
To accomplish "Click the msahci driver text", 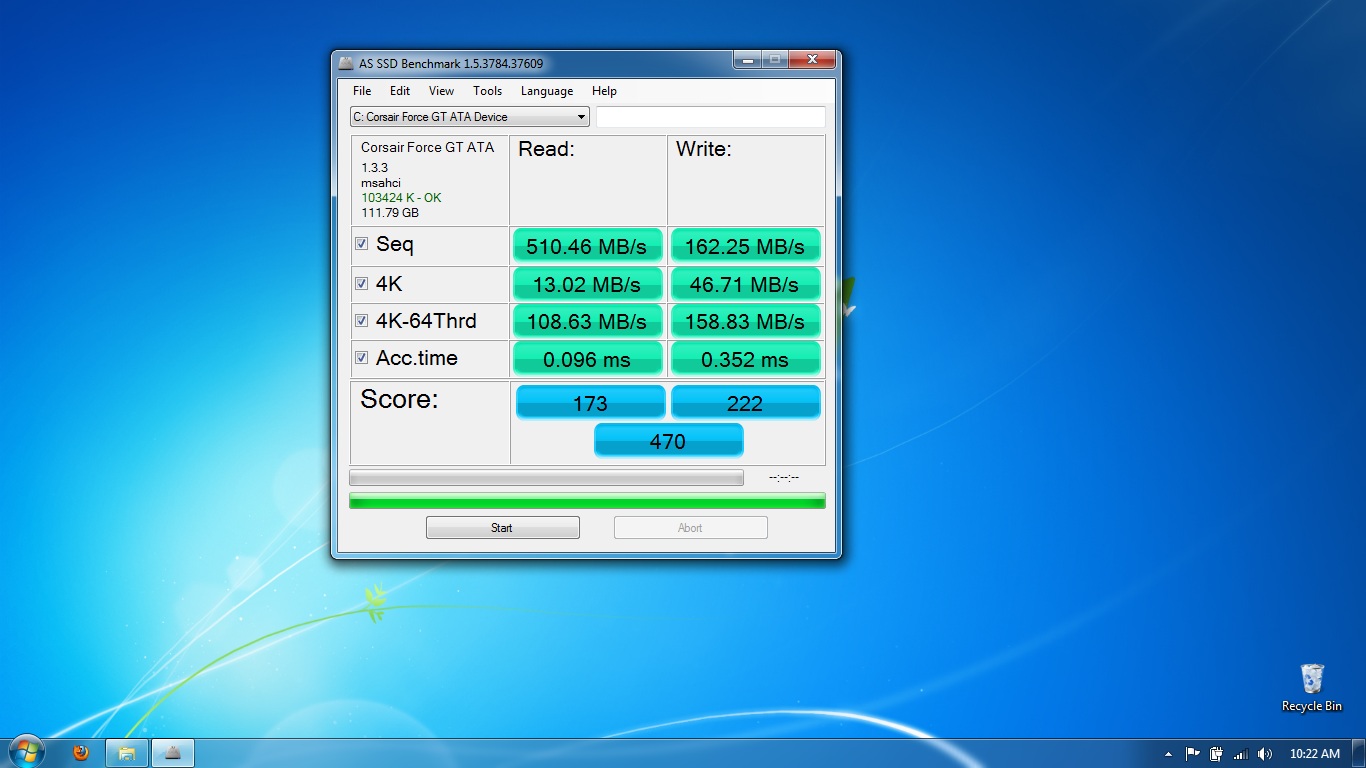I will pyautogui.click(x=381, y=183).
